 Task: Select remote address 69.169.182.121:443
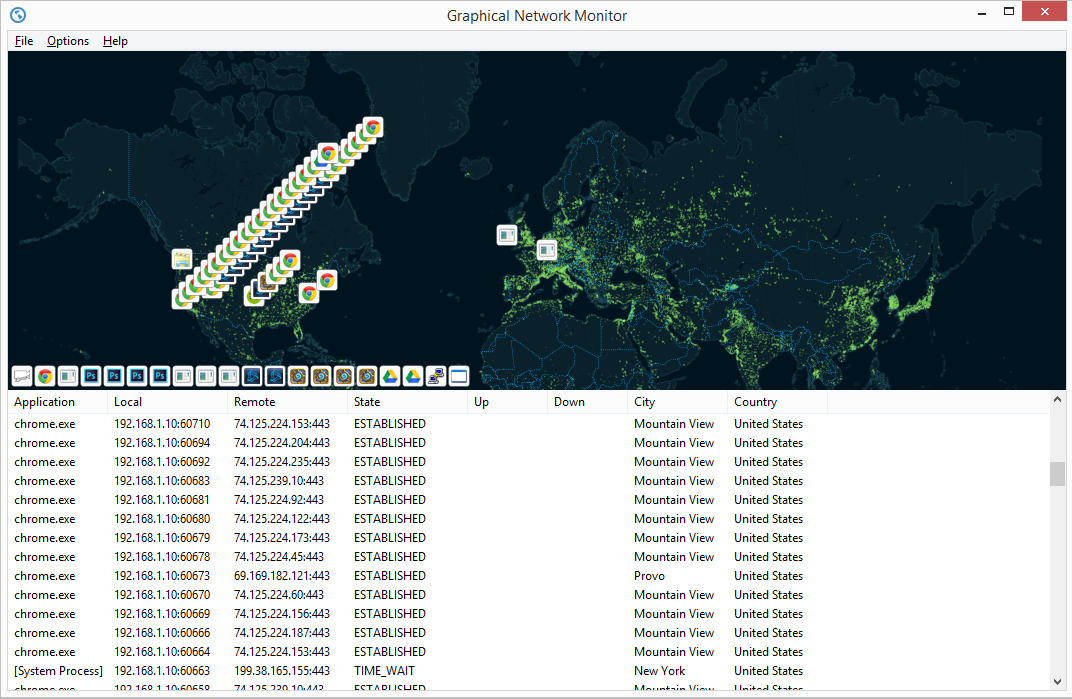[282, 576]
